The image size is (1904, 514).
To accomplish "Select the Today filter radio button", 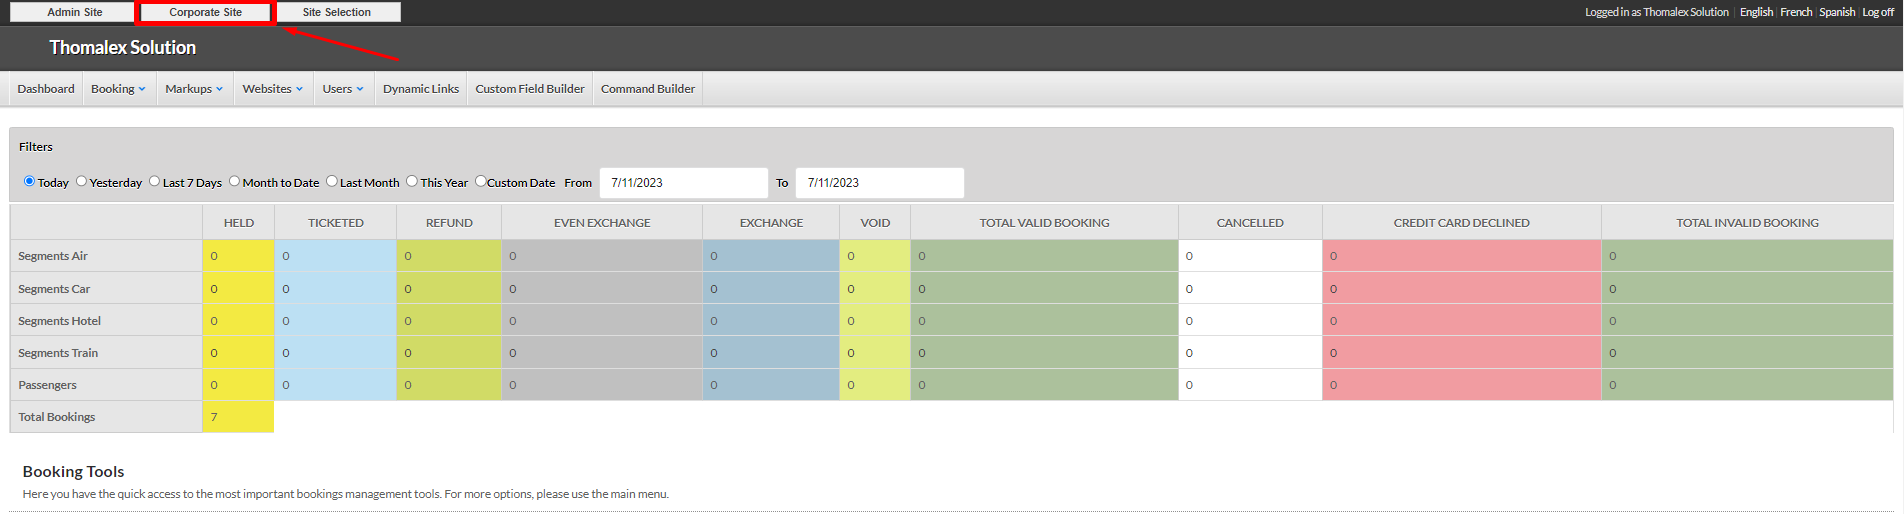I will tap(29, 181).
